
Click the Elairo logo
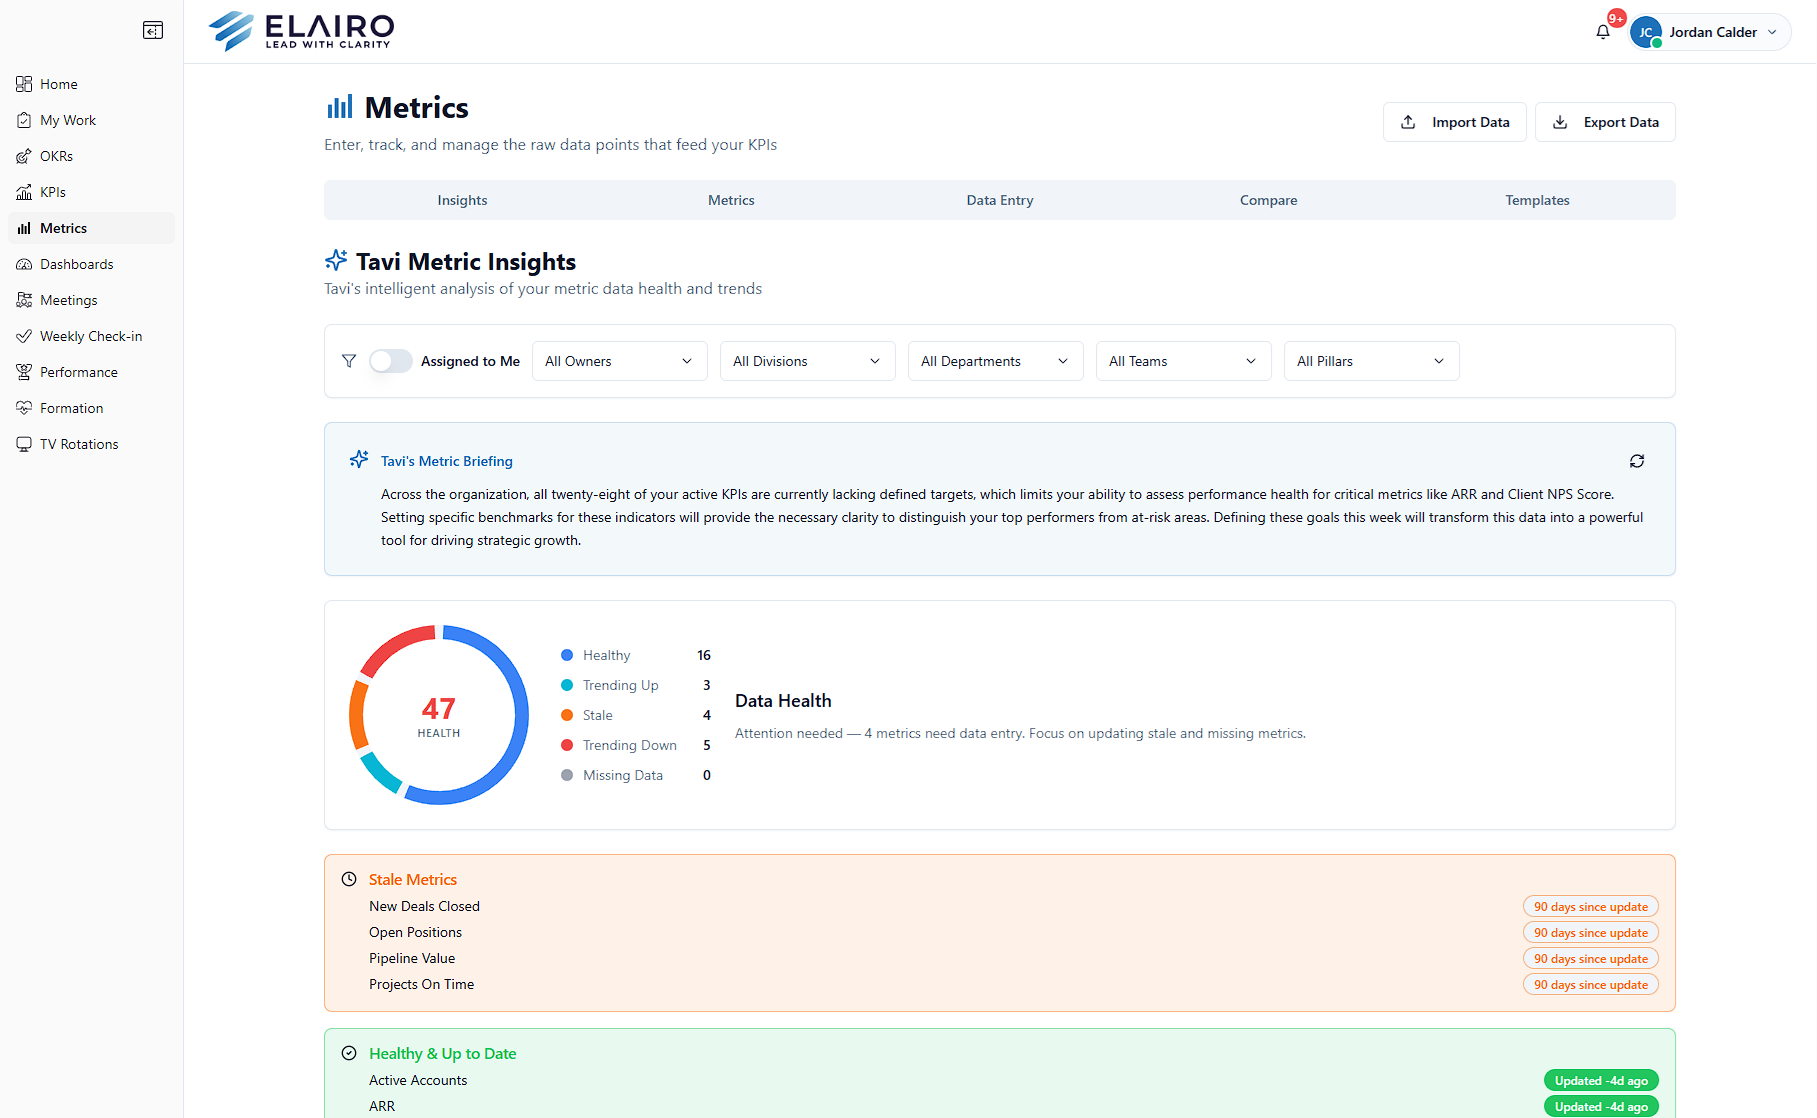[301, 31]
